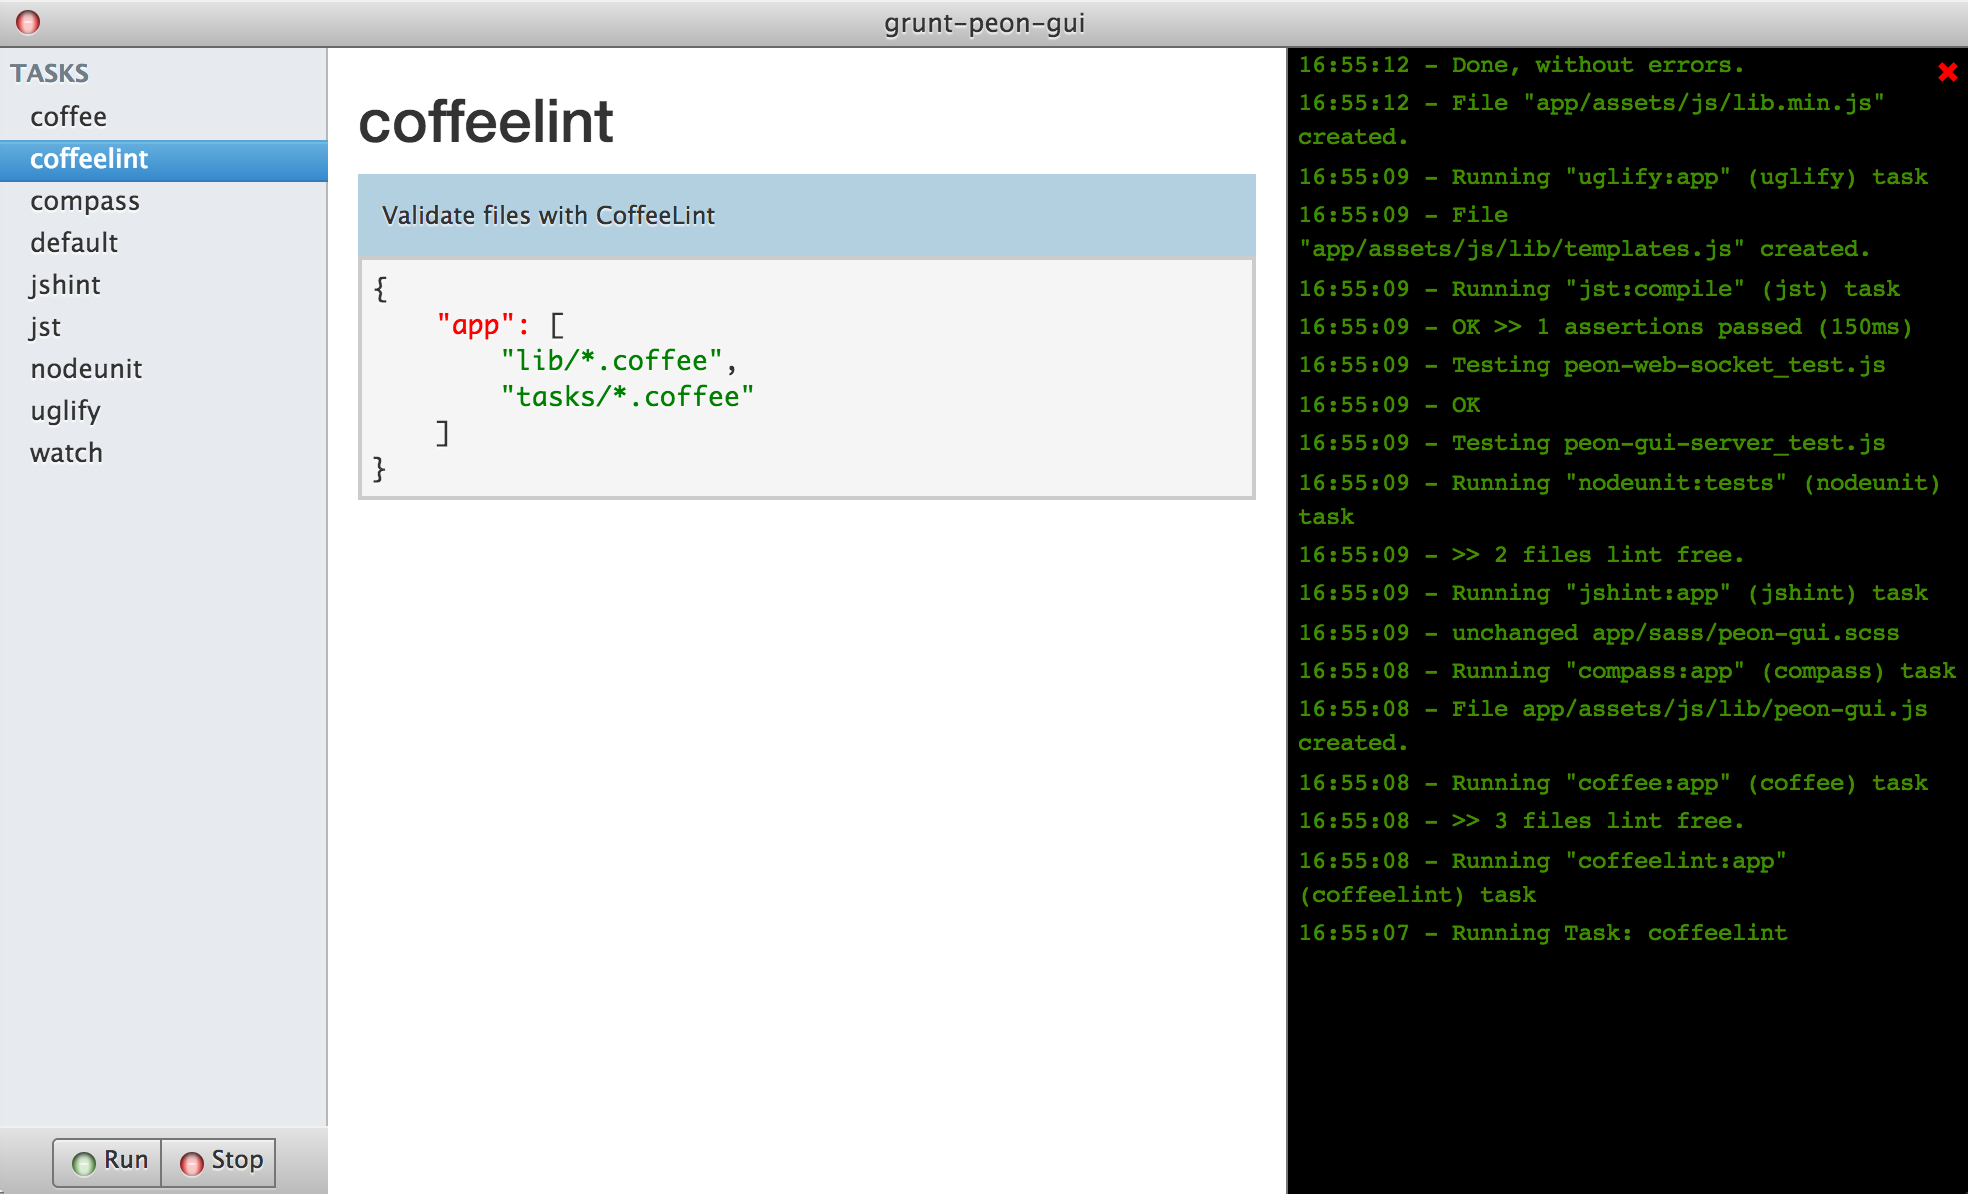Open the jst task
Image resolution: width=1968 pixels, height=1194 pixels.
(163, 327)
